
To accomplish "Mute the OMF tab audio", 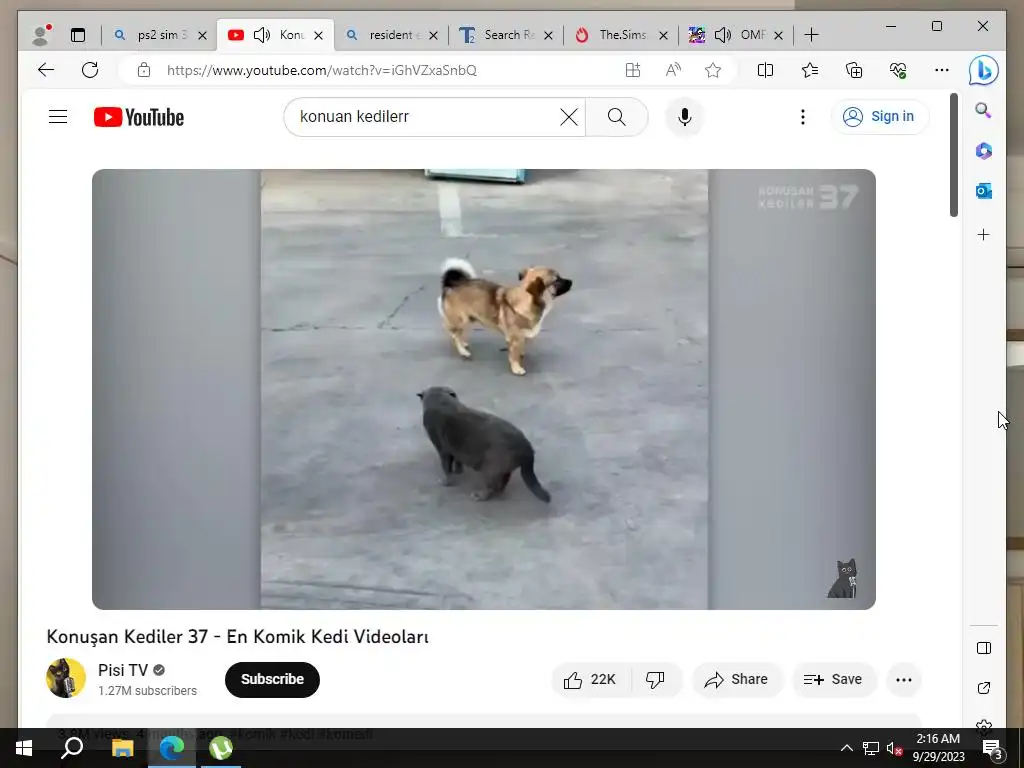I will click(x=722, y=35).
